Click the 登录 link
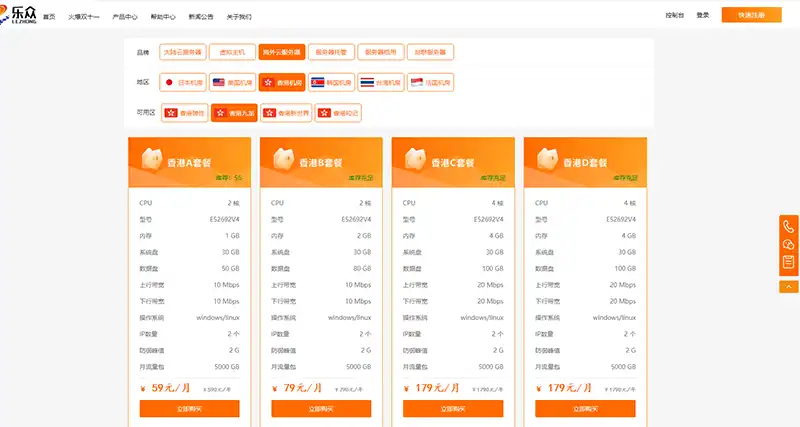This screenshot has width=800, height=427. pos(703,15)
